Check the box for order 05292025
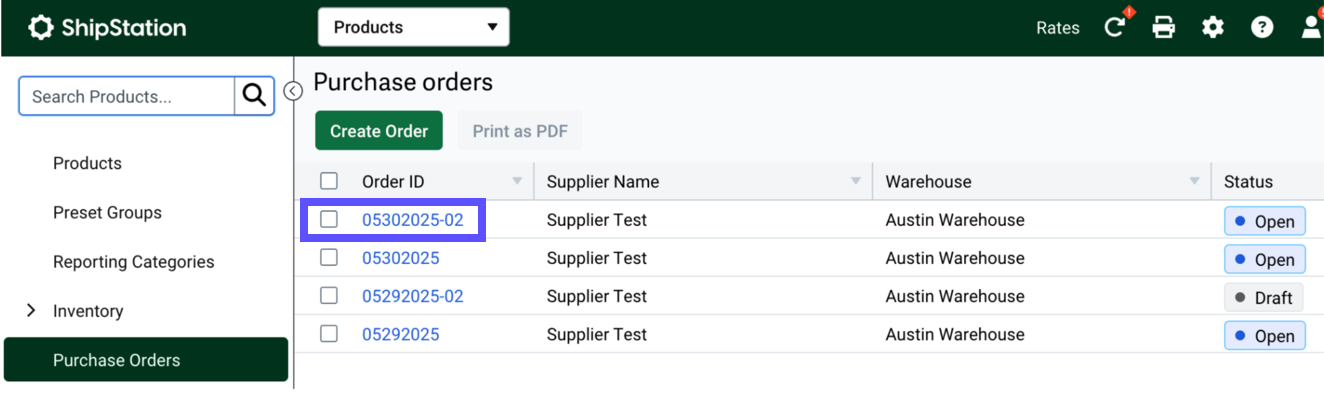This screenshot has height=398, width=1324. pyautogui.click(x=329, y=333)
